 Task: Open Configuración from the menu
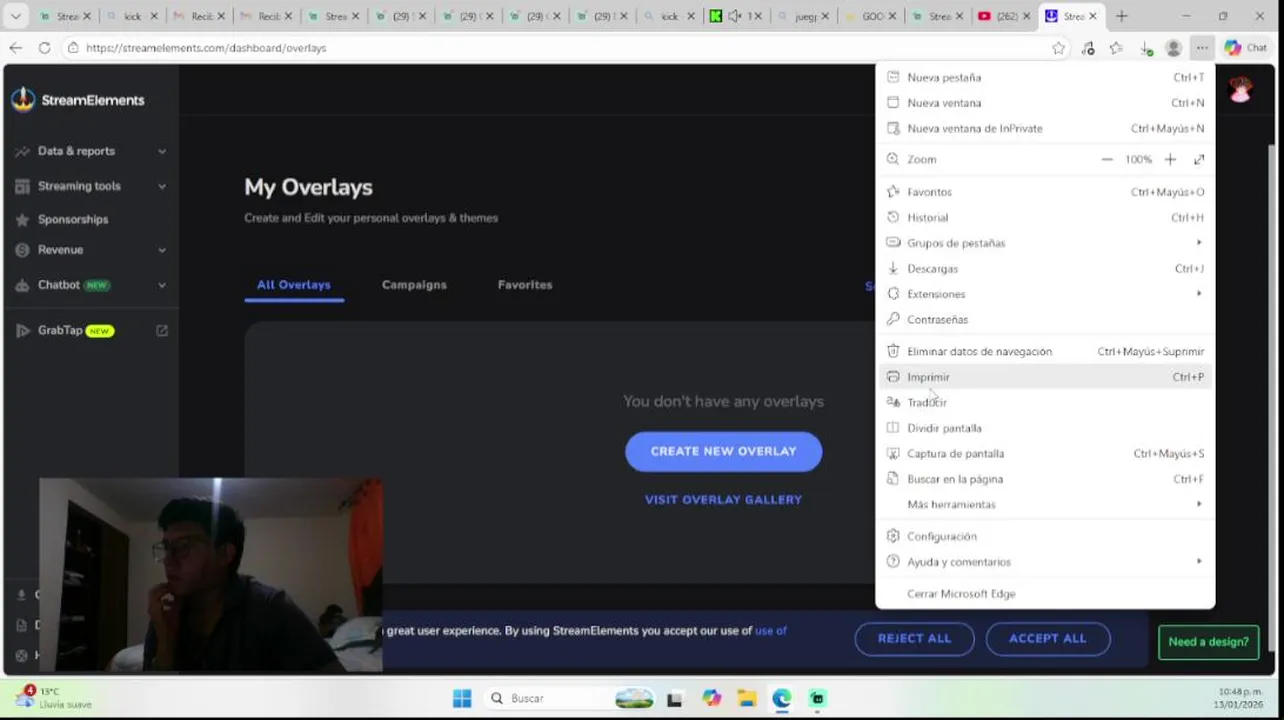coord(1045,536)
